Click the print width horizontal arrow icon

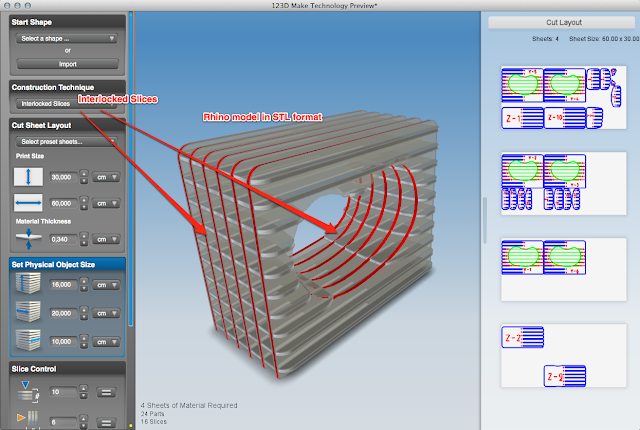coord(28,203)
